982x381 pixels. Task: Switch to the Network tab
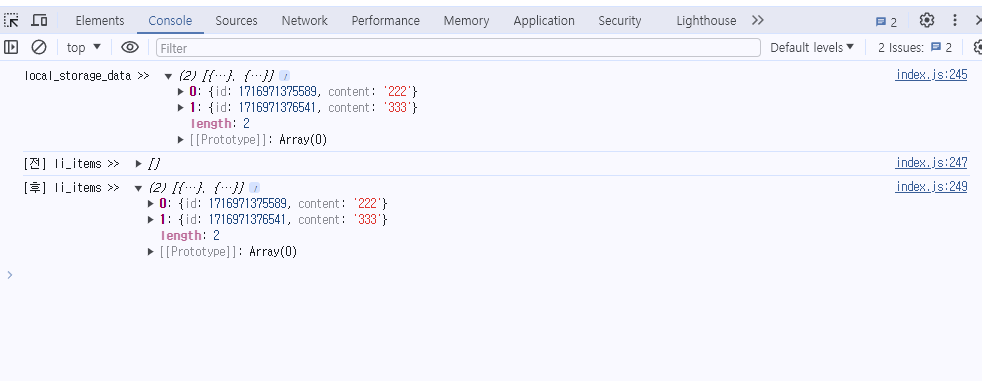(x=304, y=21)
